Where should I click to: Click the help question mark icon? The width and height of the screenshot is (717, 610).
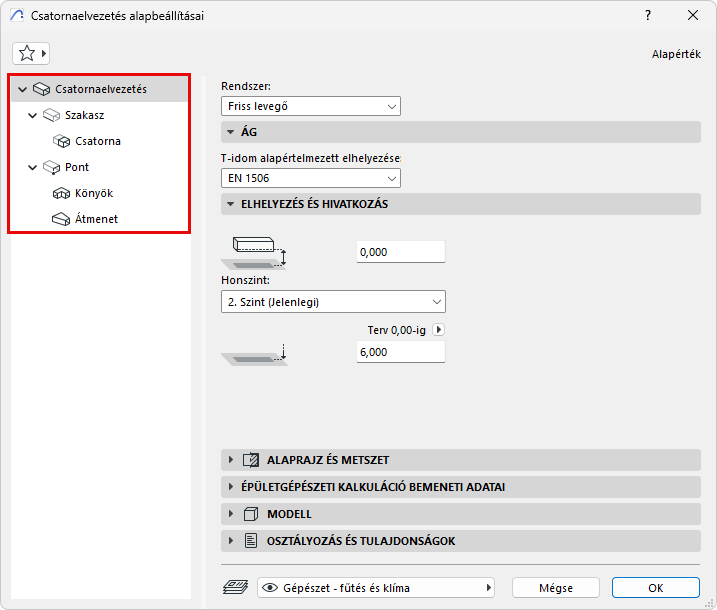(x=648, y=16)
